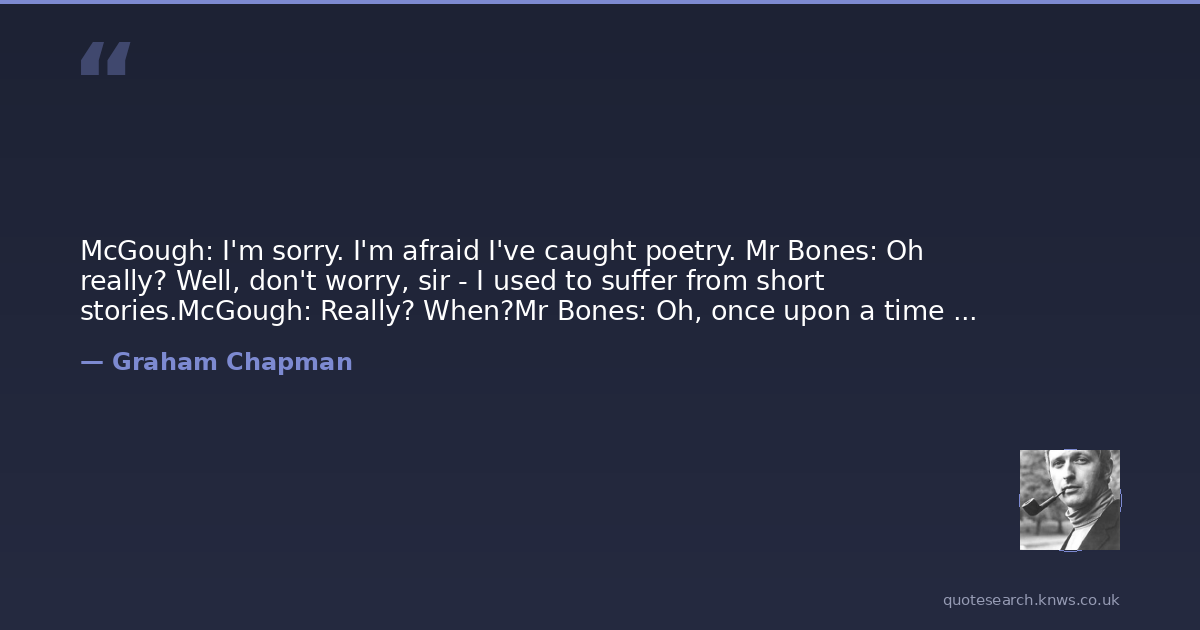Click the word "worry" in the second line
Viewport: 1200px width, 630px height.
click(363, 281)
